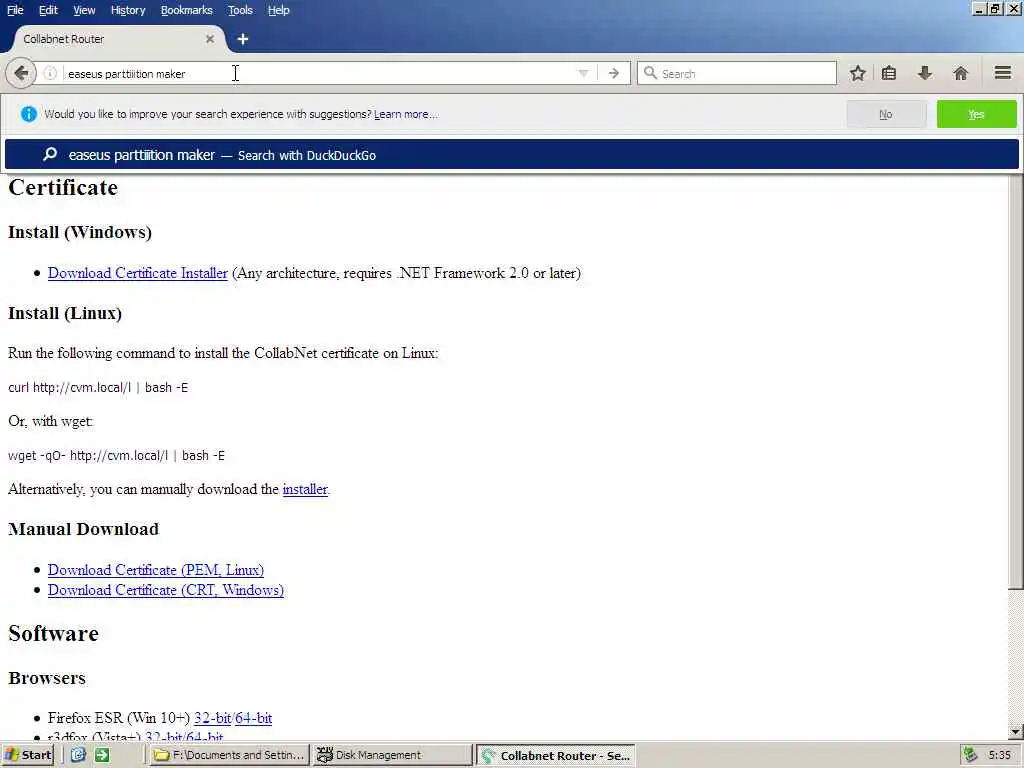Download Firefox ESR 64-bit link

[x=253, y=718]
